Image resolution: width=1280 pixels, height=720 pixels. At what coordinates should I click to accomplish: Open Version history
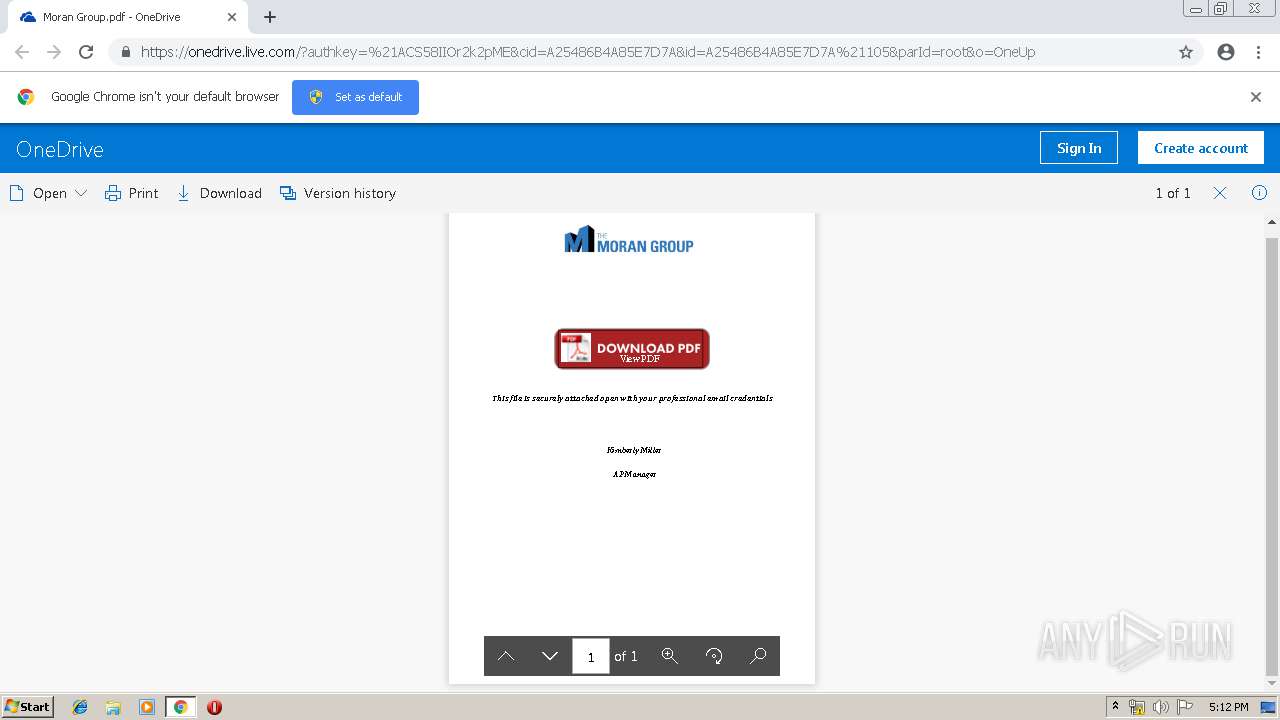(338, 193)
